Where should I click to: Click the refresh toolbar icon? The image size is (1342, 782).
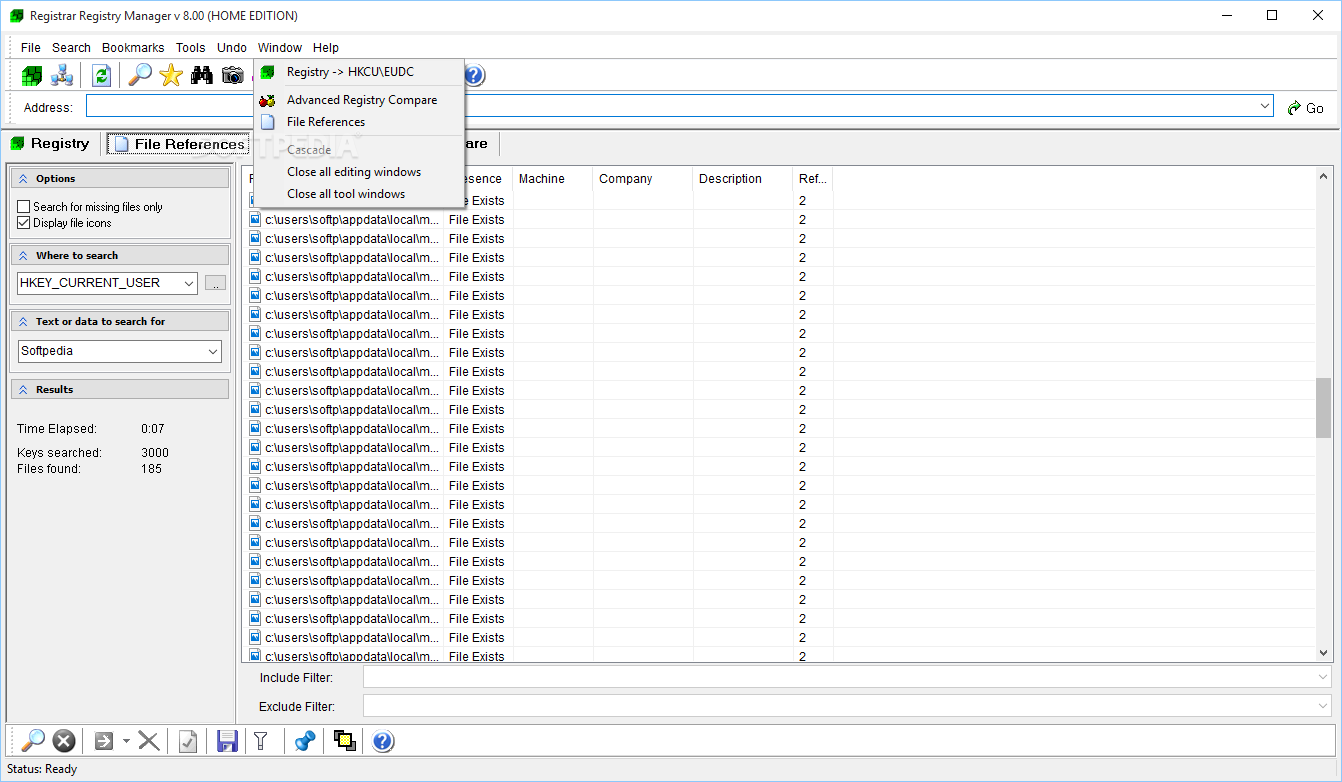101,75
